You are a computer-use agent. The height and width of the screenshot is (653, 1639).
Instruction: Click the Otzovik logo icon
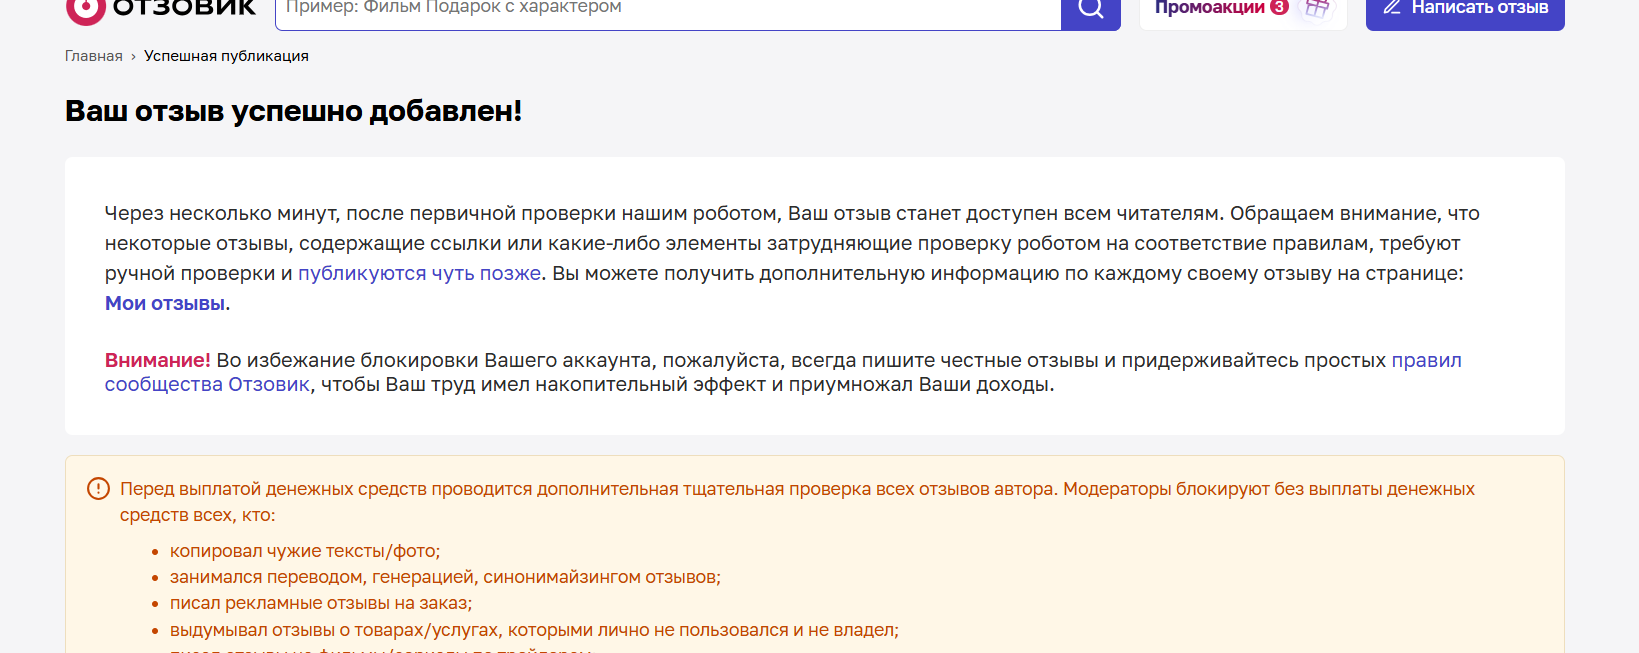(86, 10)
